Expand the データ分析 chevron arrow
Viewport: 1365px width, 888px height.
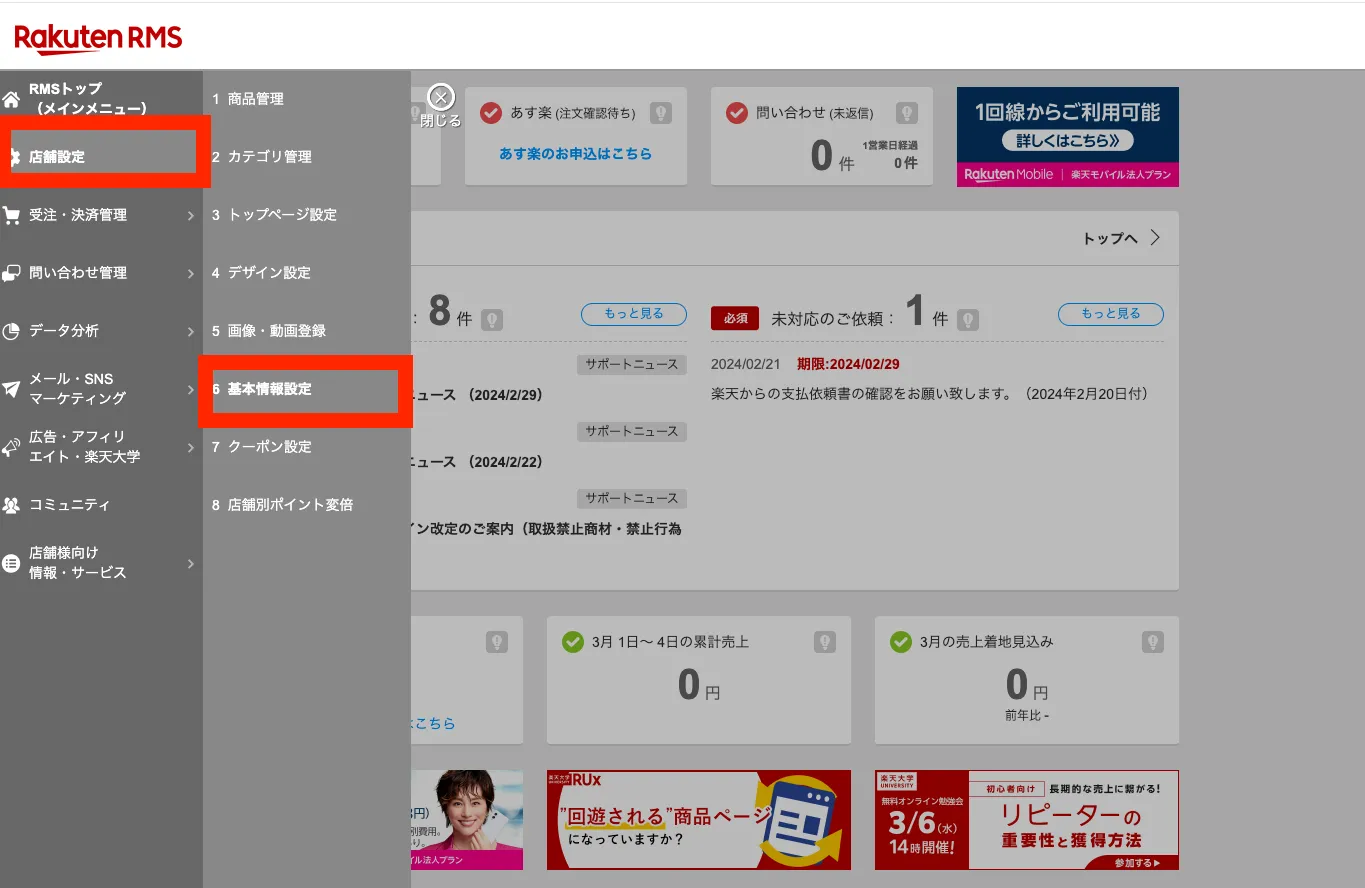point(191,331)
